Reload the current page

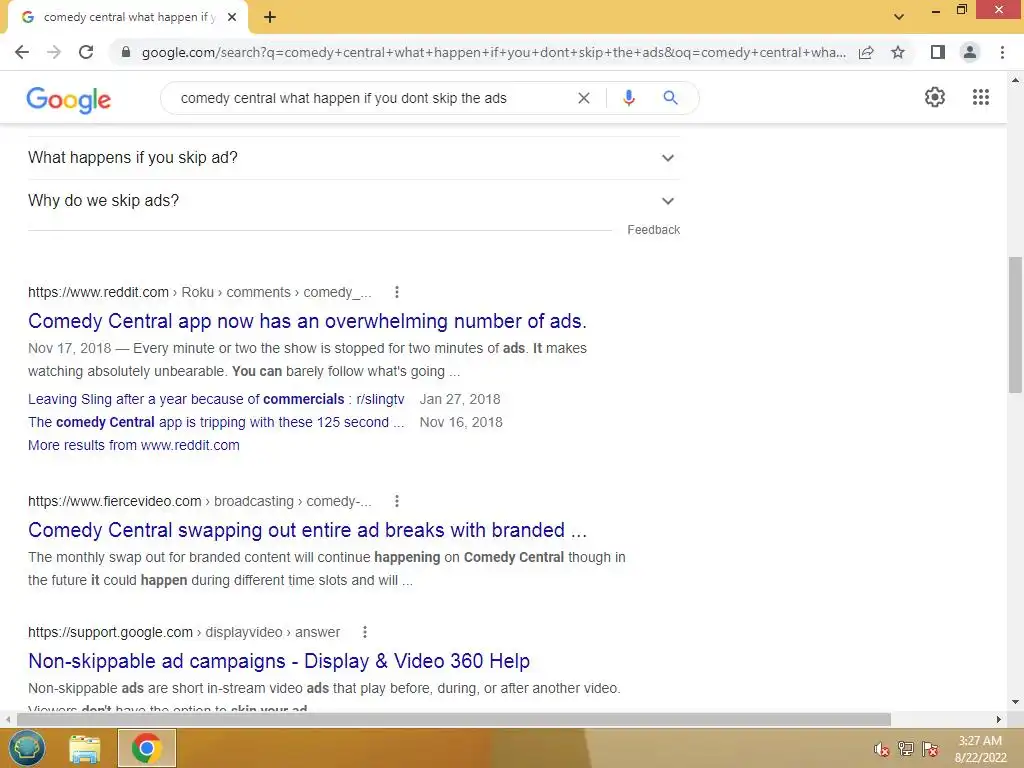pos(86,52)
